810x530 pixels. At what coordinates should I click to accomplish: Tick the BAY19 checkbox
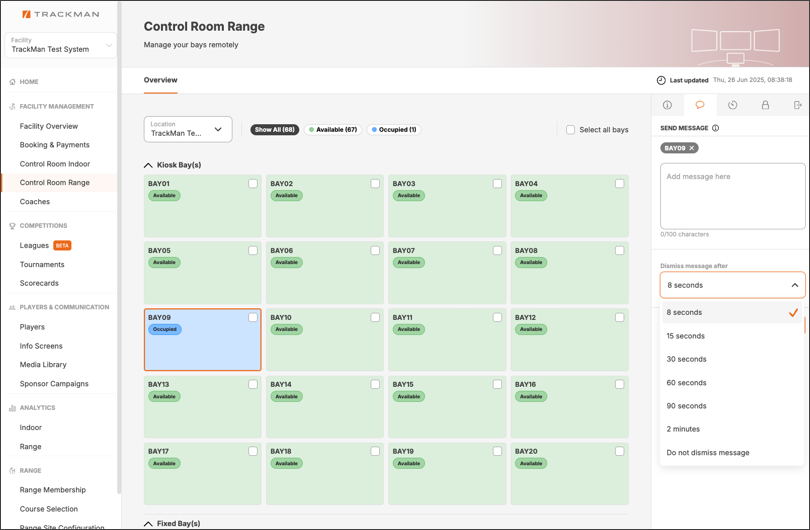(497, 451)
